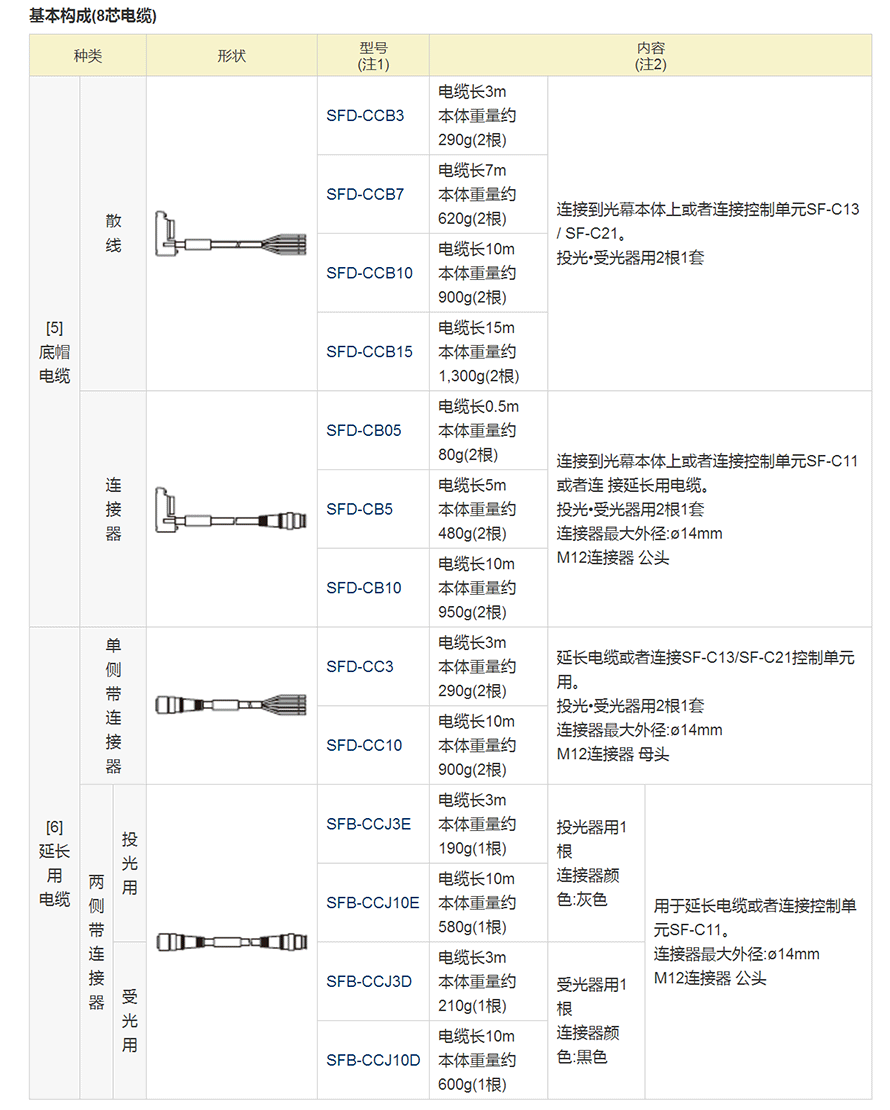Click the SFB-CCJ10D model link

[x=373, y=1060]
